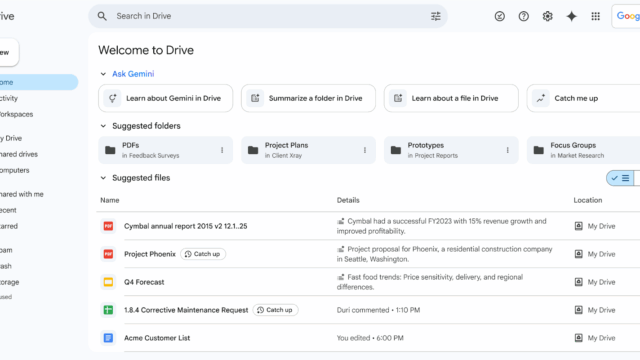Click Catch up chip on Corrective Maintenance Request
The width and height of the screenshot is (640, 360).
[276, 310]
